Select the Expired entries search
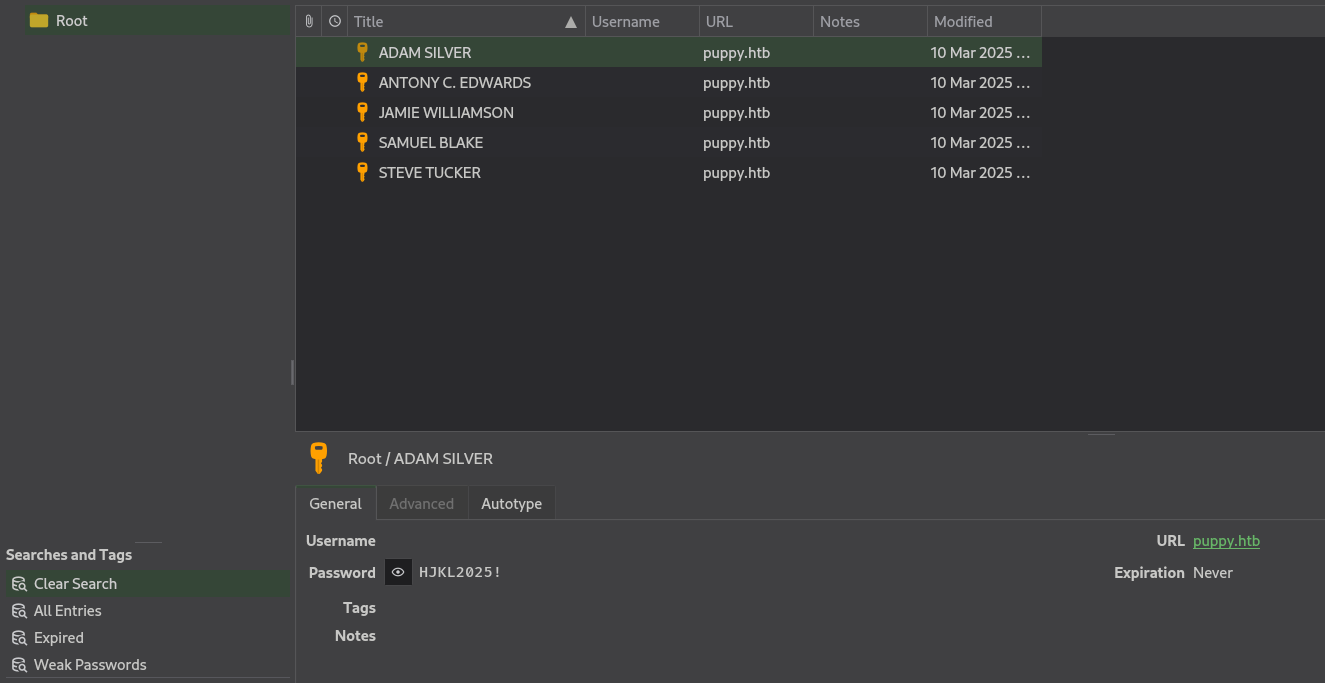The image size is (1325, 683). 58,637
